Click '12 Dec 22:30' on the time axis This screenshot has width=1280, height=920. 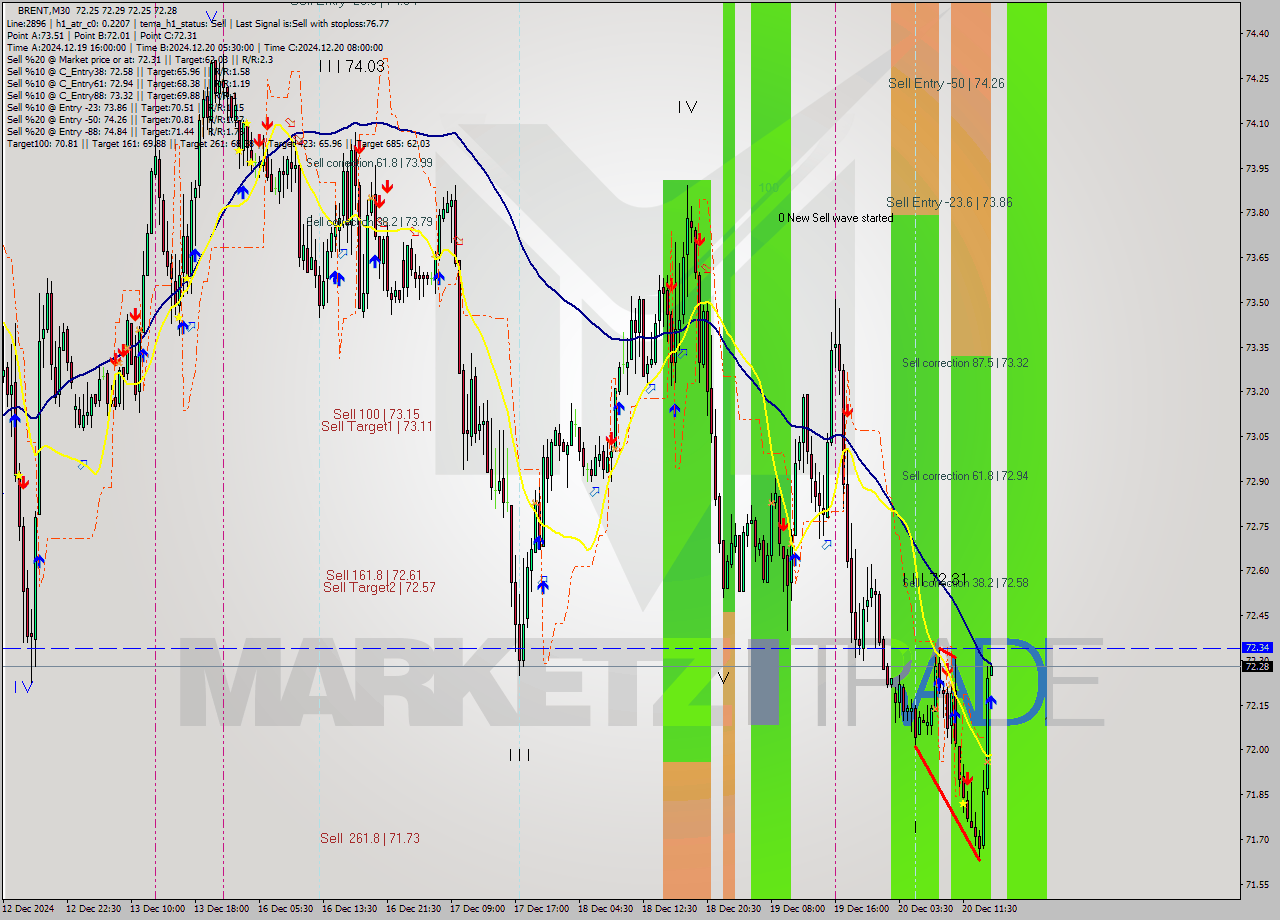click(x=94, y=909)
